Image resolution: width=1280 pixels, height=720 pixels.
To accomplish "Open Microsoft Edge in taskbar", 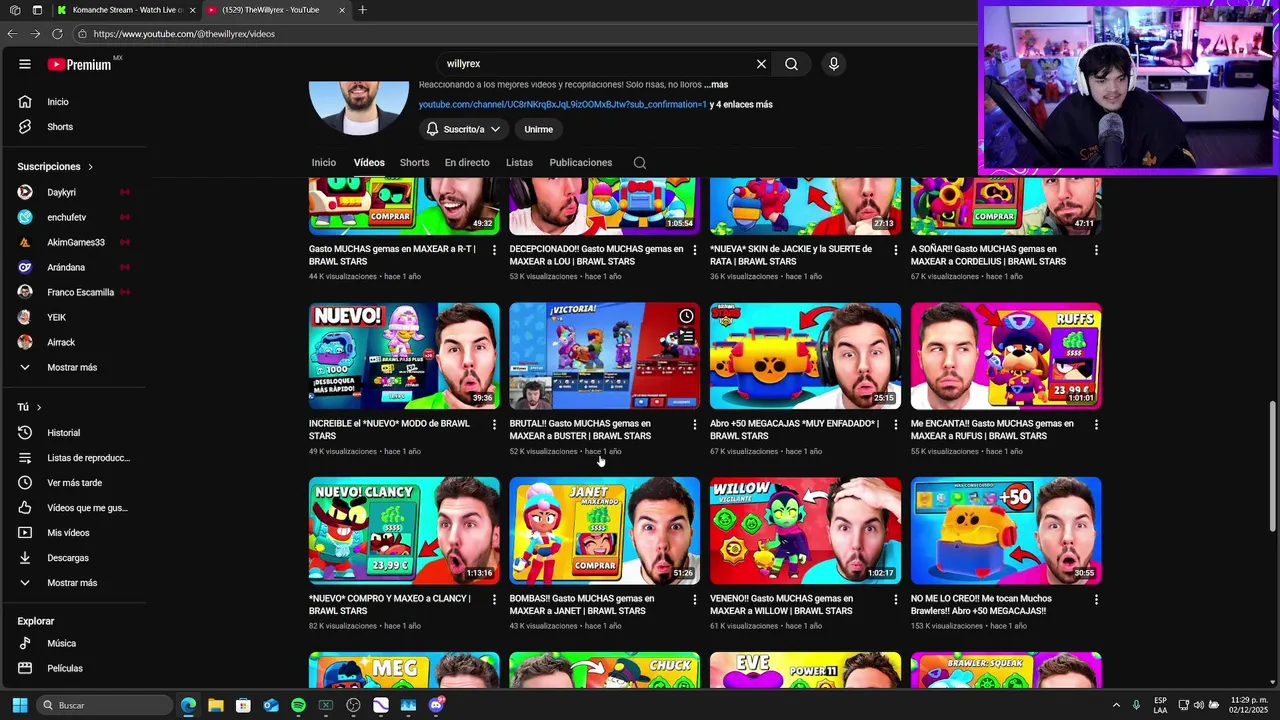I will point(188,705).
